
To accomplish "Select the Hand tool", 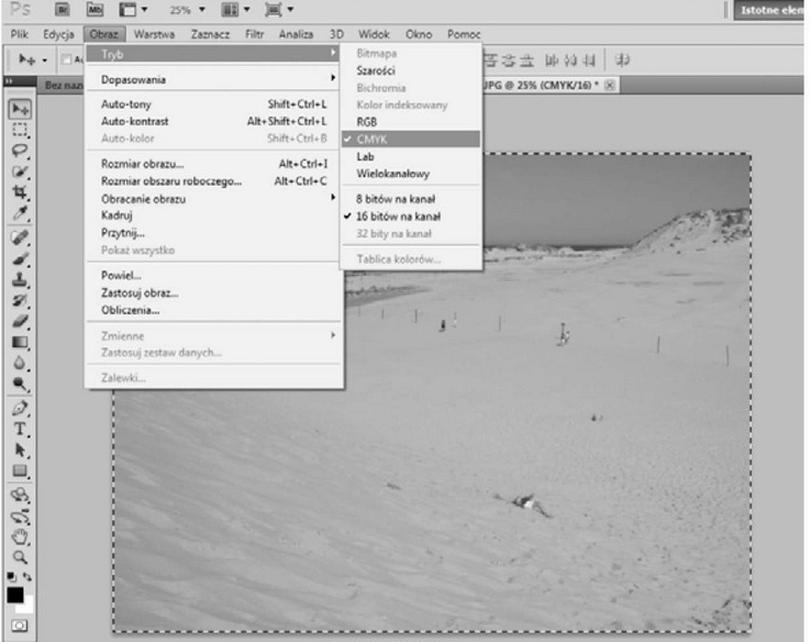I will tap(19, 537).
